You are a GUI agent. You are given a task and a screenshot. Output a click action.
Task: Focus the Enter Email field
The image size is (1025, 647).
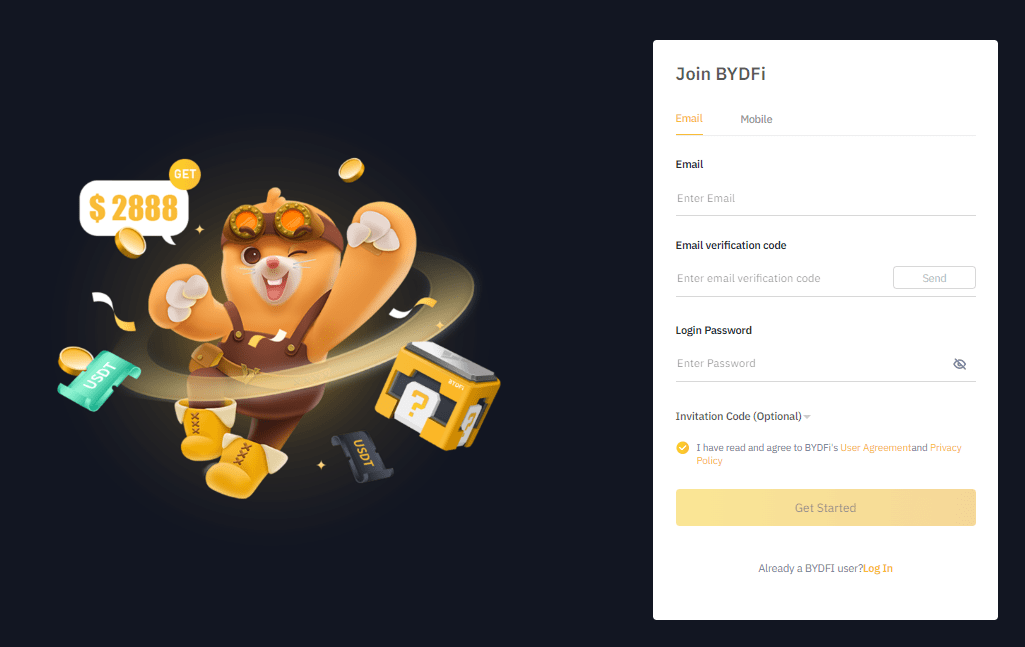coord(826,199)
